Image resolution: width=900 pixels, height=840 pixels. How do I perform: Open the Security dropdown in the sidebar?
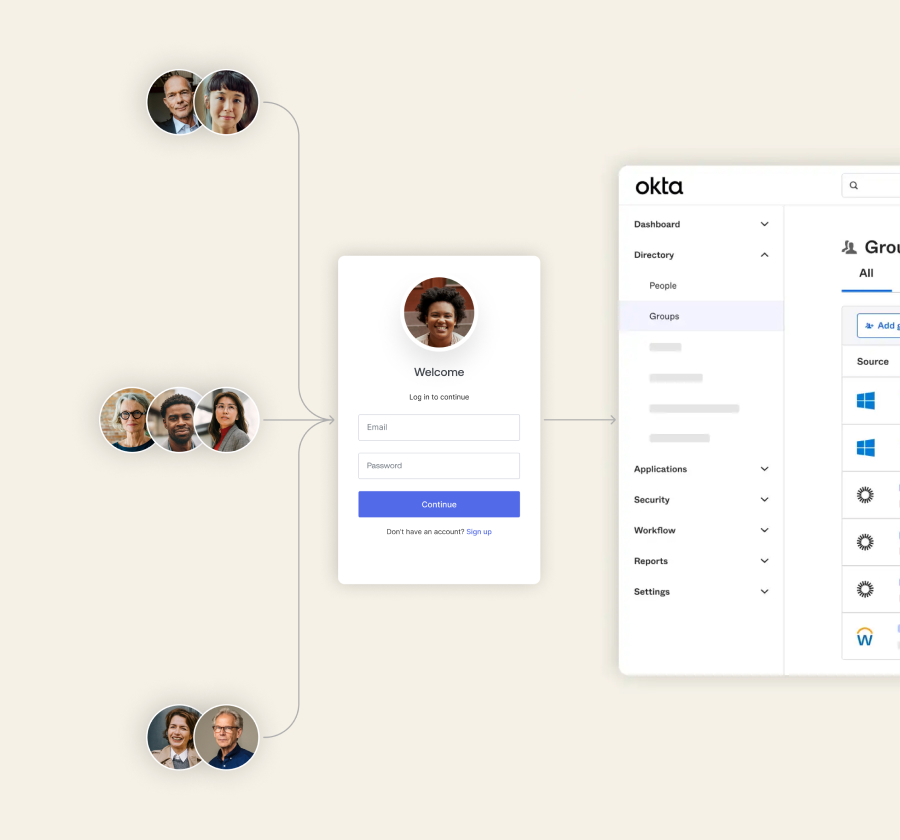tap(764, 500)
